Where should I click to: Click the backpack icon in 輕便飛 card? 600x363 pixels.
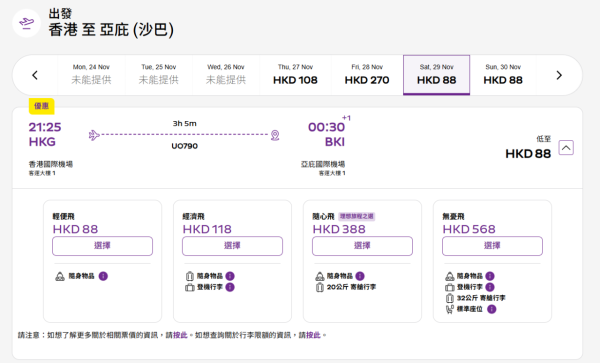click(60, 276)
